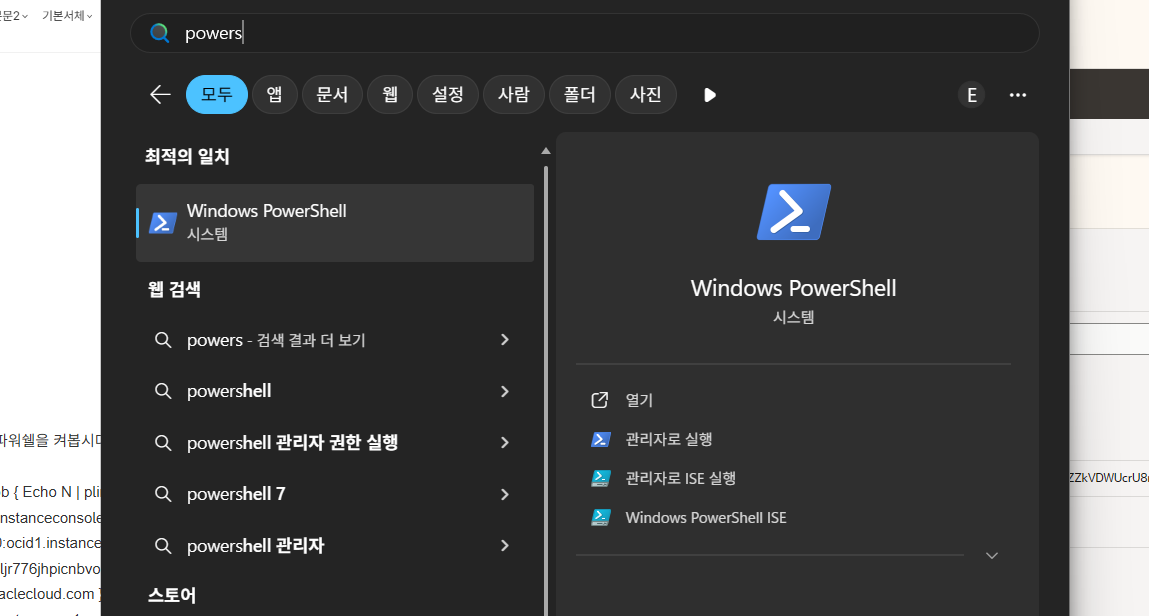Expand chevron next to powershell suggestion
1149x616 pixels.
[x=505, y=391]
